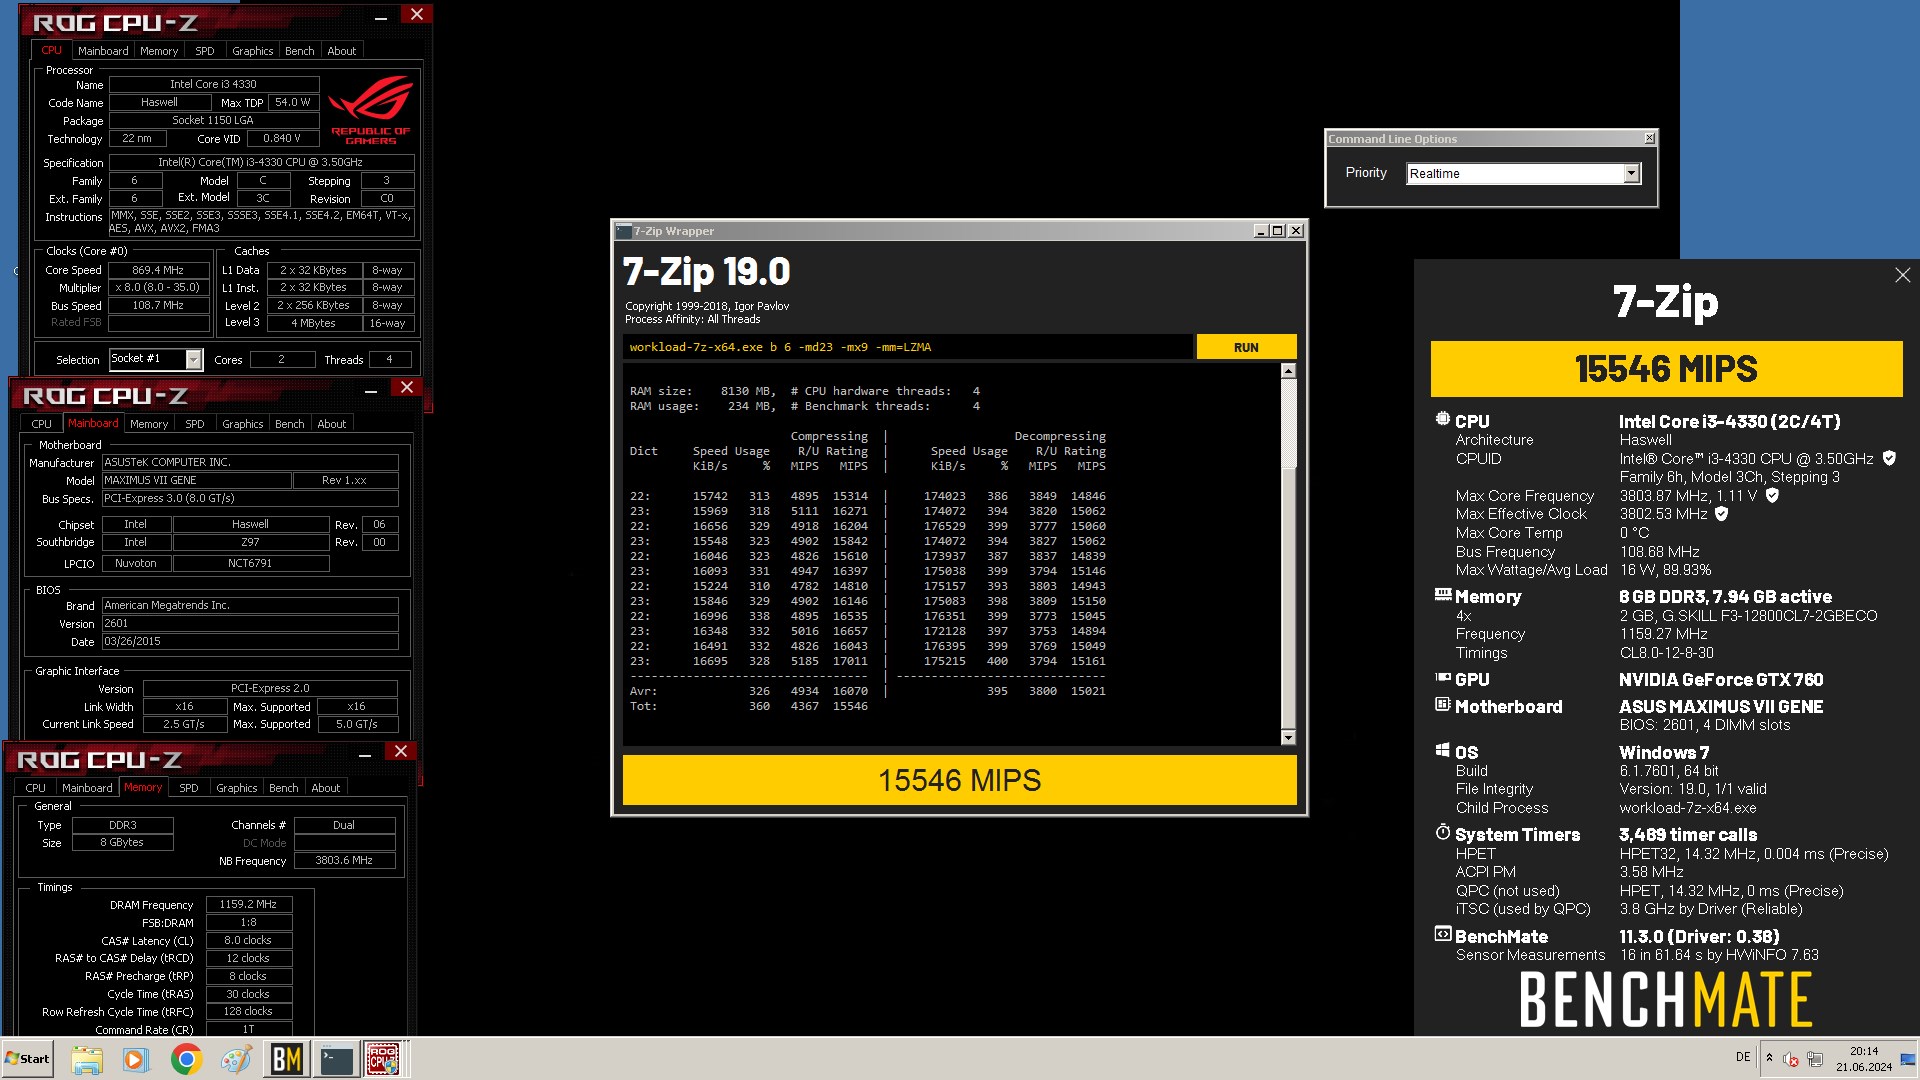This screenshot has height=1080, width=1920.
Task: Launch Windows Media Player from taskbar
Action: [136, 1059]
